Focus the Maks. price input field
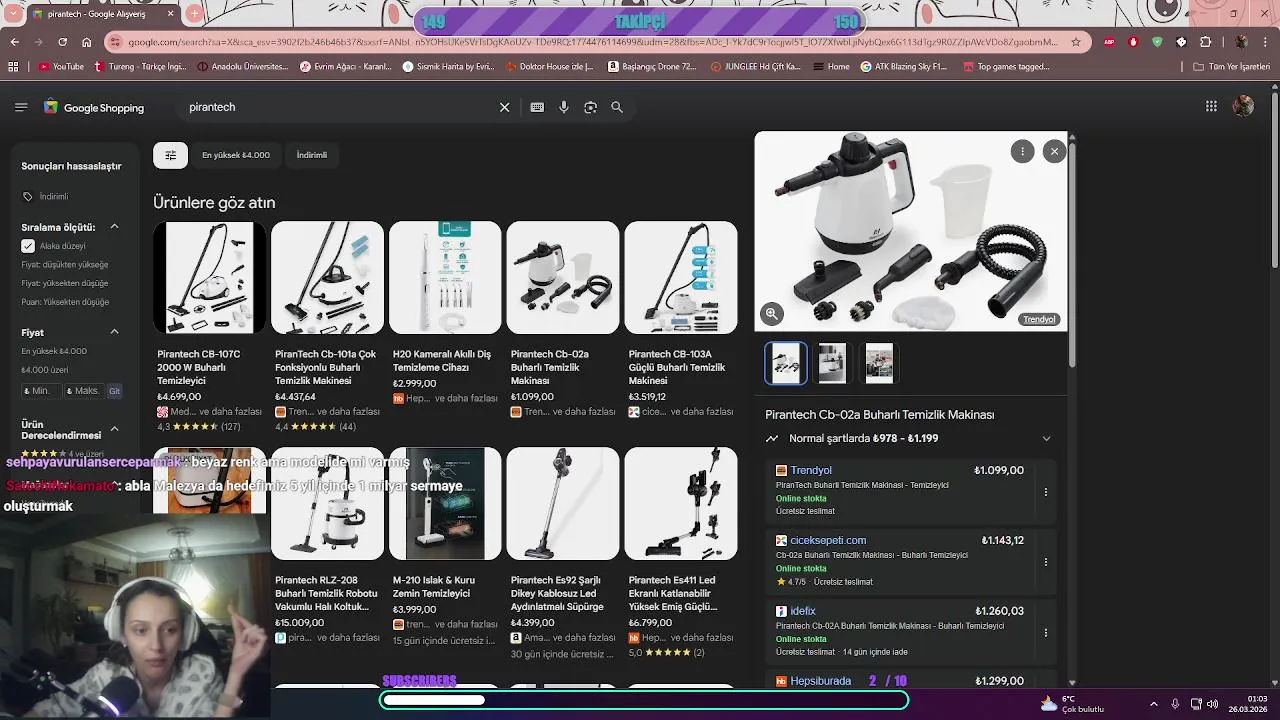The height and width of the screenshot is (720, 1280). (83, 391)
